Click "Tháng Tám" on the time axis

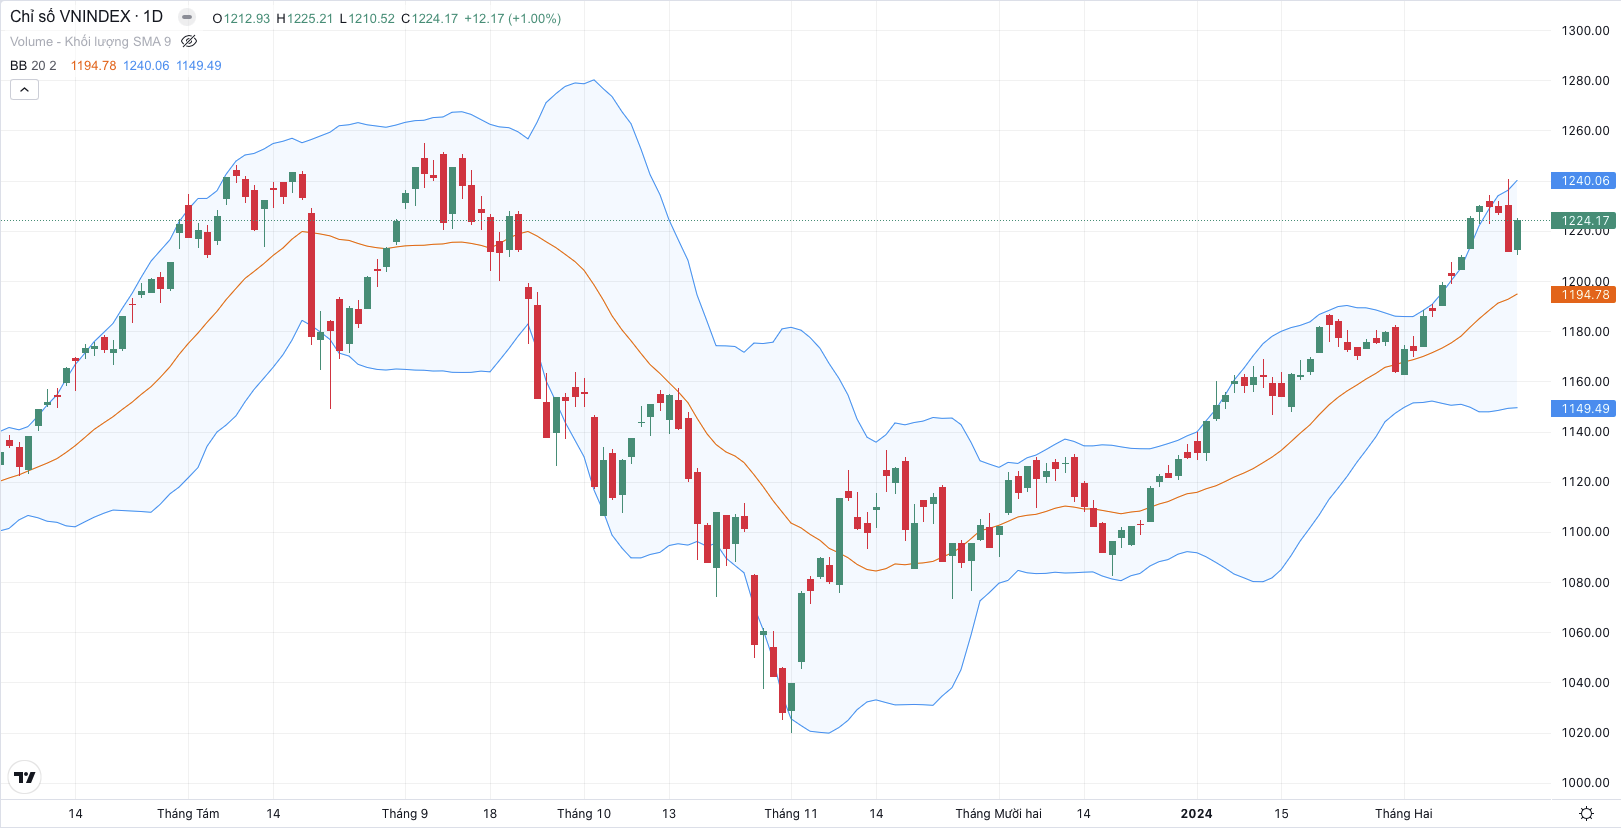188,813
